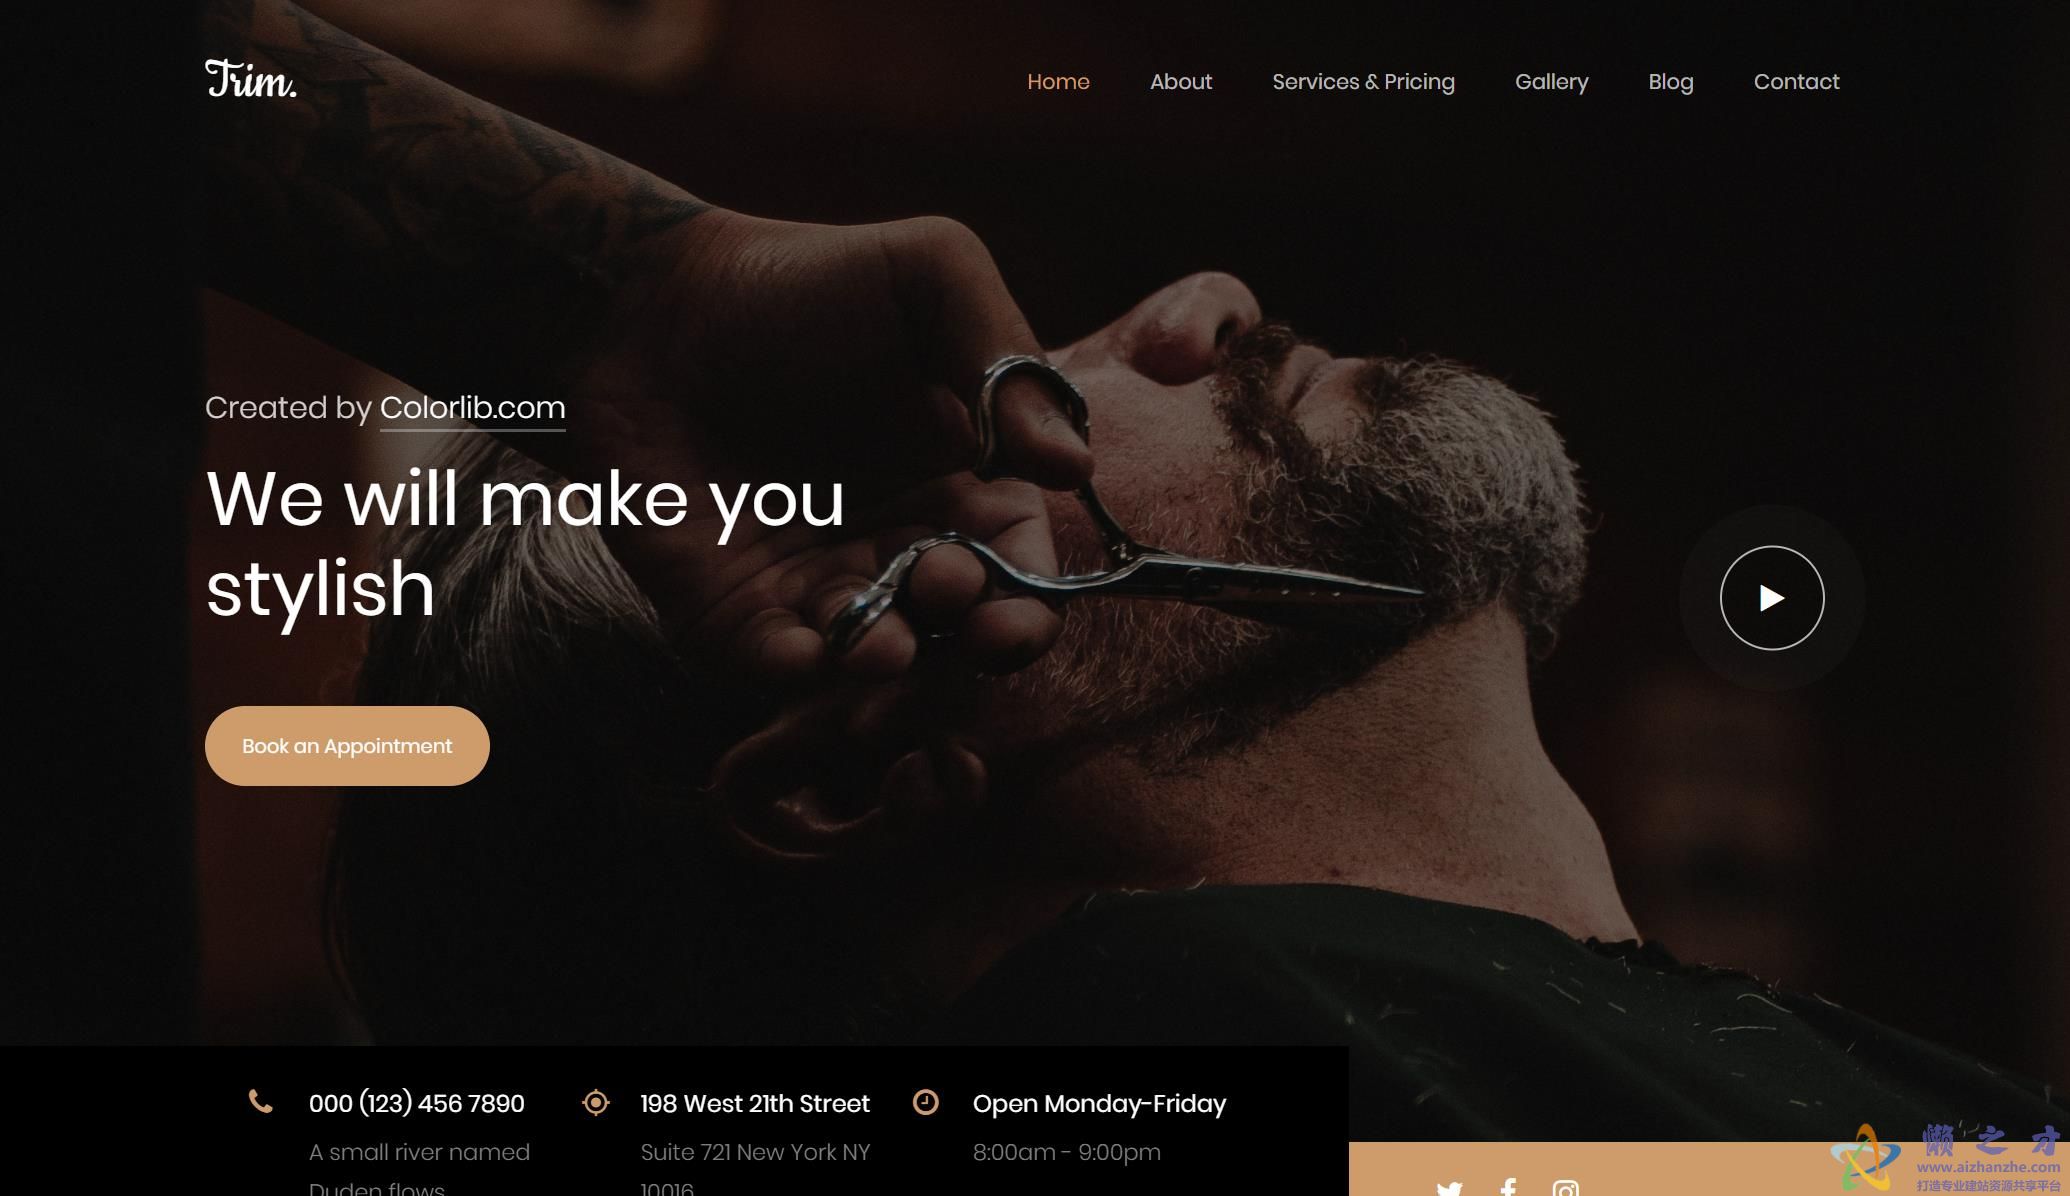The height and width of the screenshot is (1196, 2070).
Task: Play the video with the circular play button
Action: (x=1772, y=598)
